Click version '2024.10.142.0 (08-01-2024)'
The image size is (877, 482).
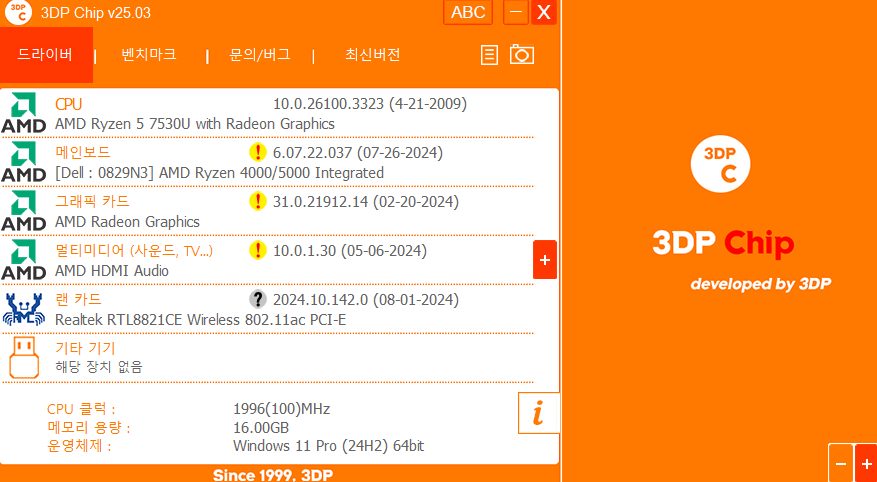(366, 300)
